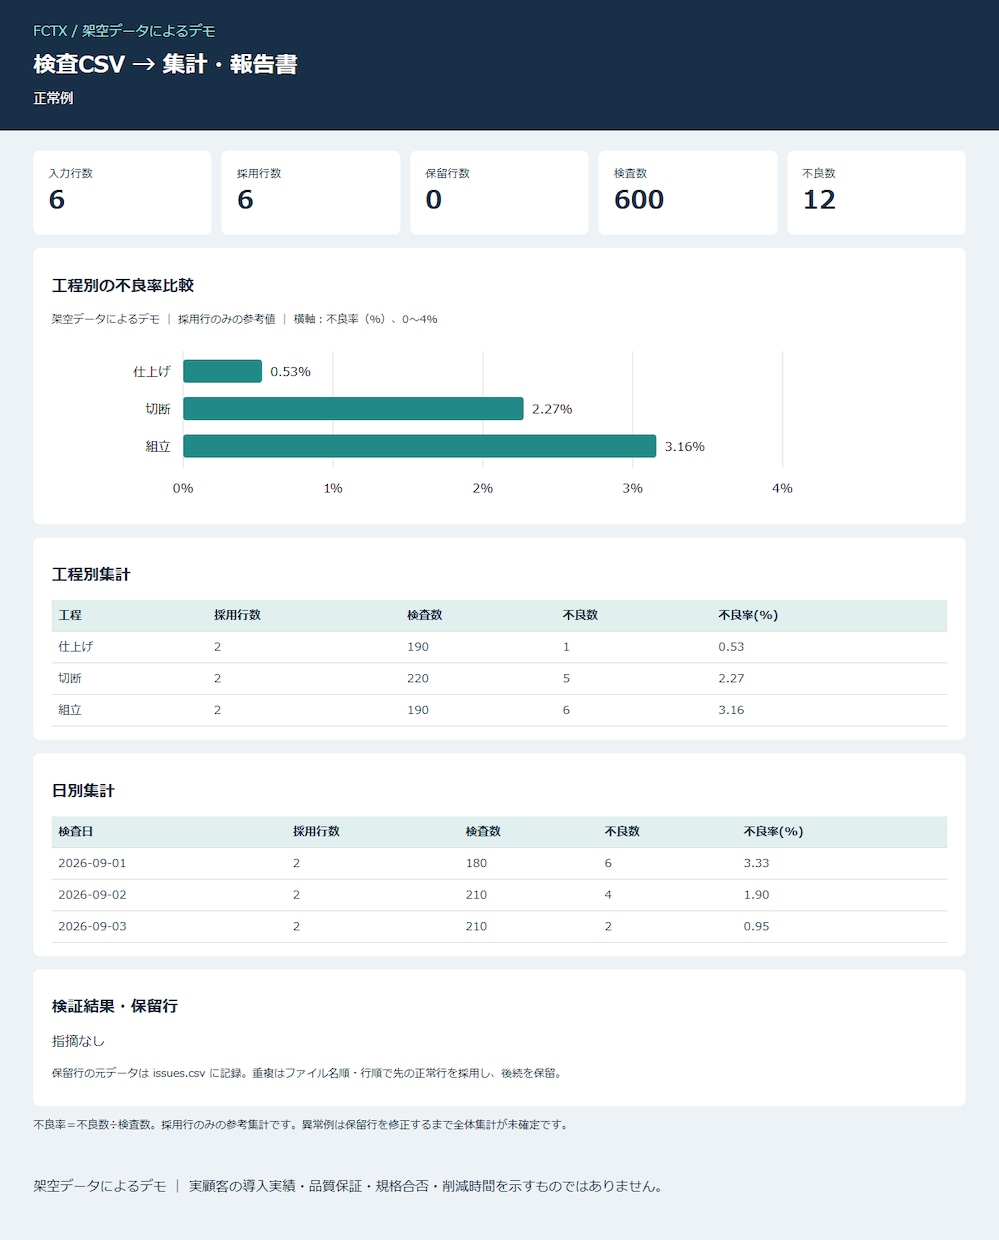Click the 組立 bar in the chart
This screenshot has height=1240, width=999.
419,446
